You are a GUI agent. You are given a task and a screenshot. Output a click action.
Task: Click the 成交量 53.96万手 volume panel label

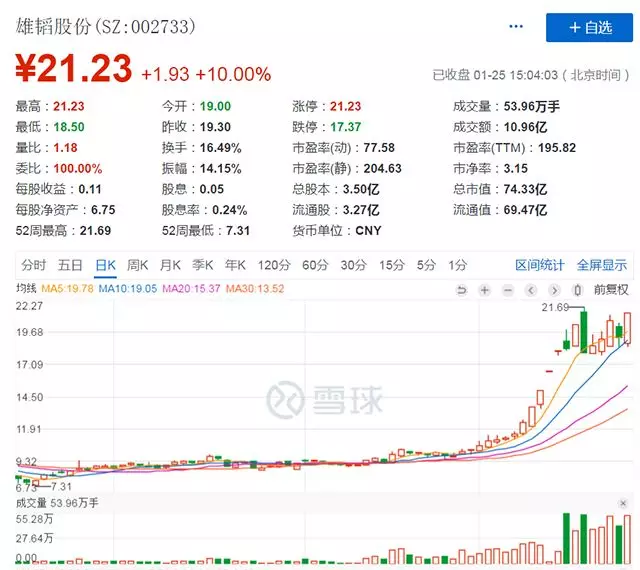(57, 503)
